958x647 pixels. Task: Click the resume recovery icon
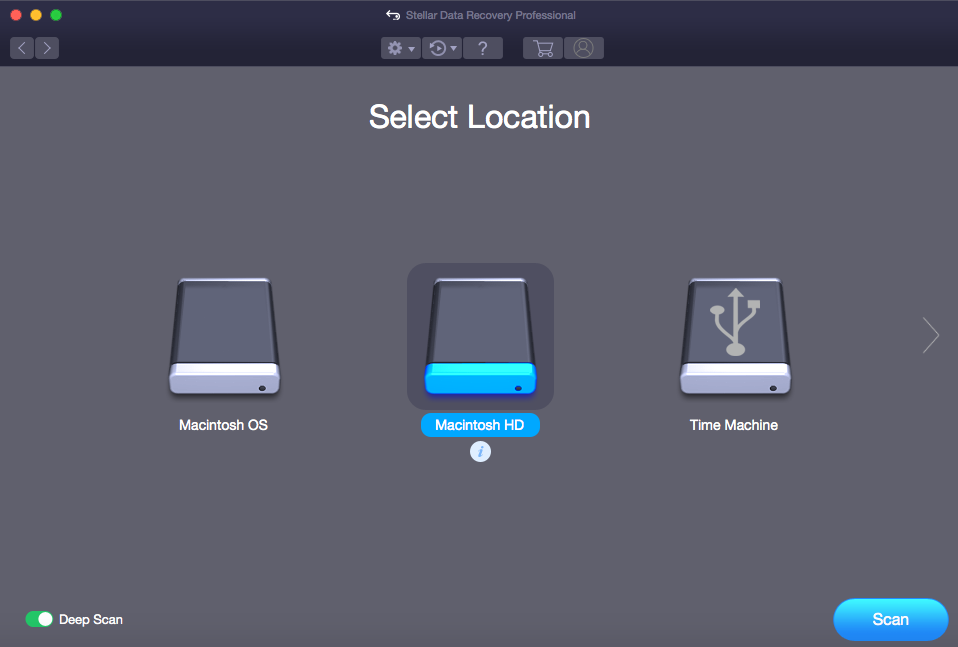point(437,47)
